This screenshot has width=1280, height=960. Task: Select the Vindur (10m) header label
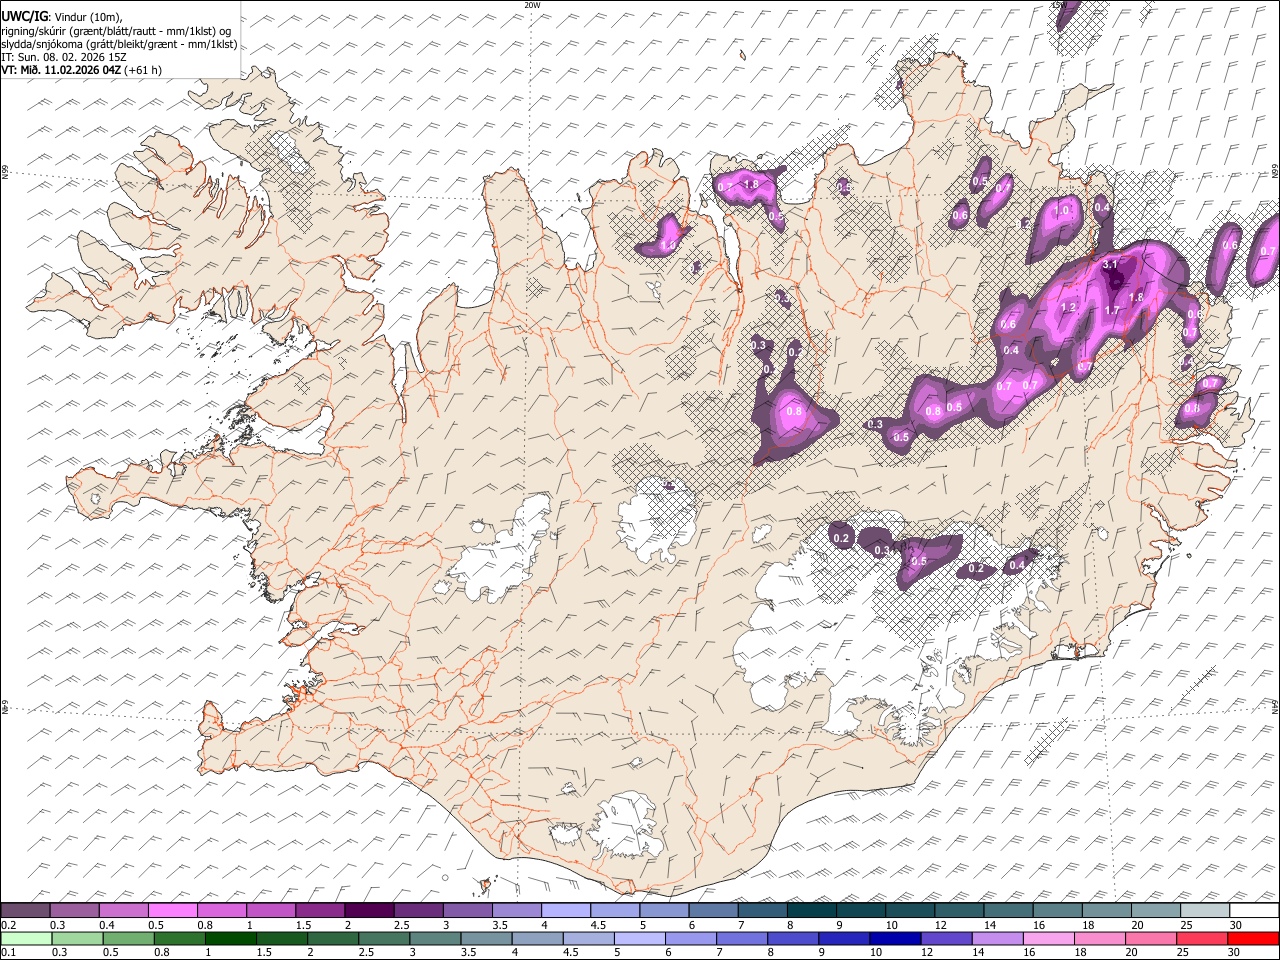click(x=86, y=17)
